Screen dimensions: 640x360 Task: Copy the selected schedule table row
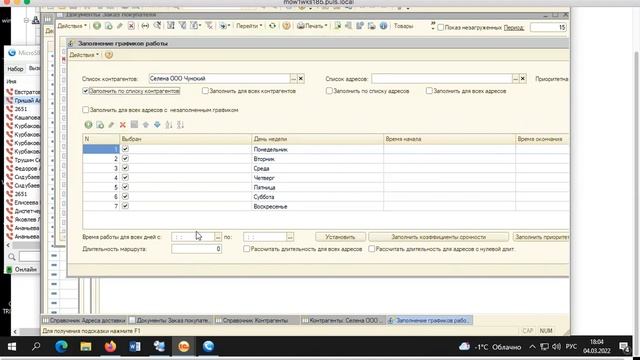(x=100, y=125)
